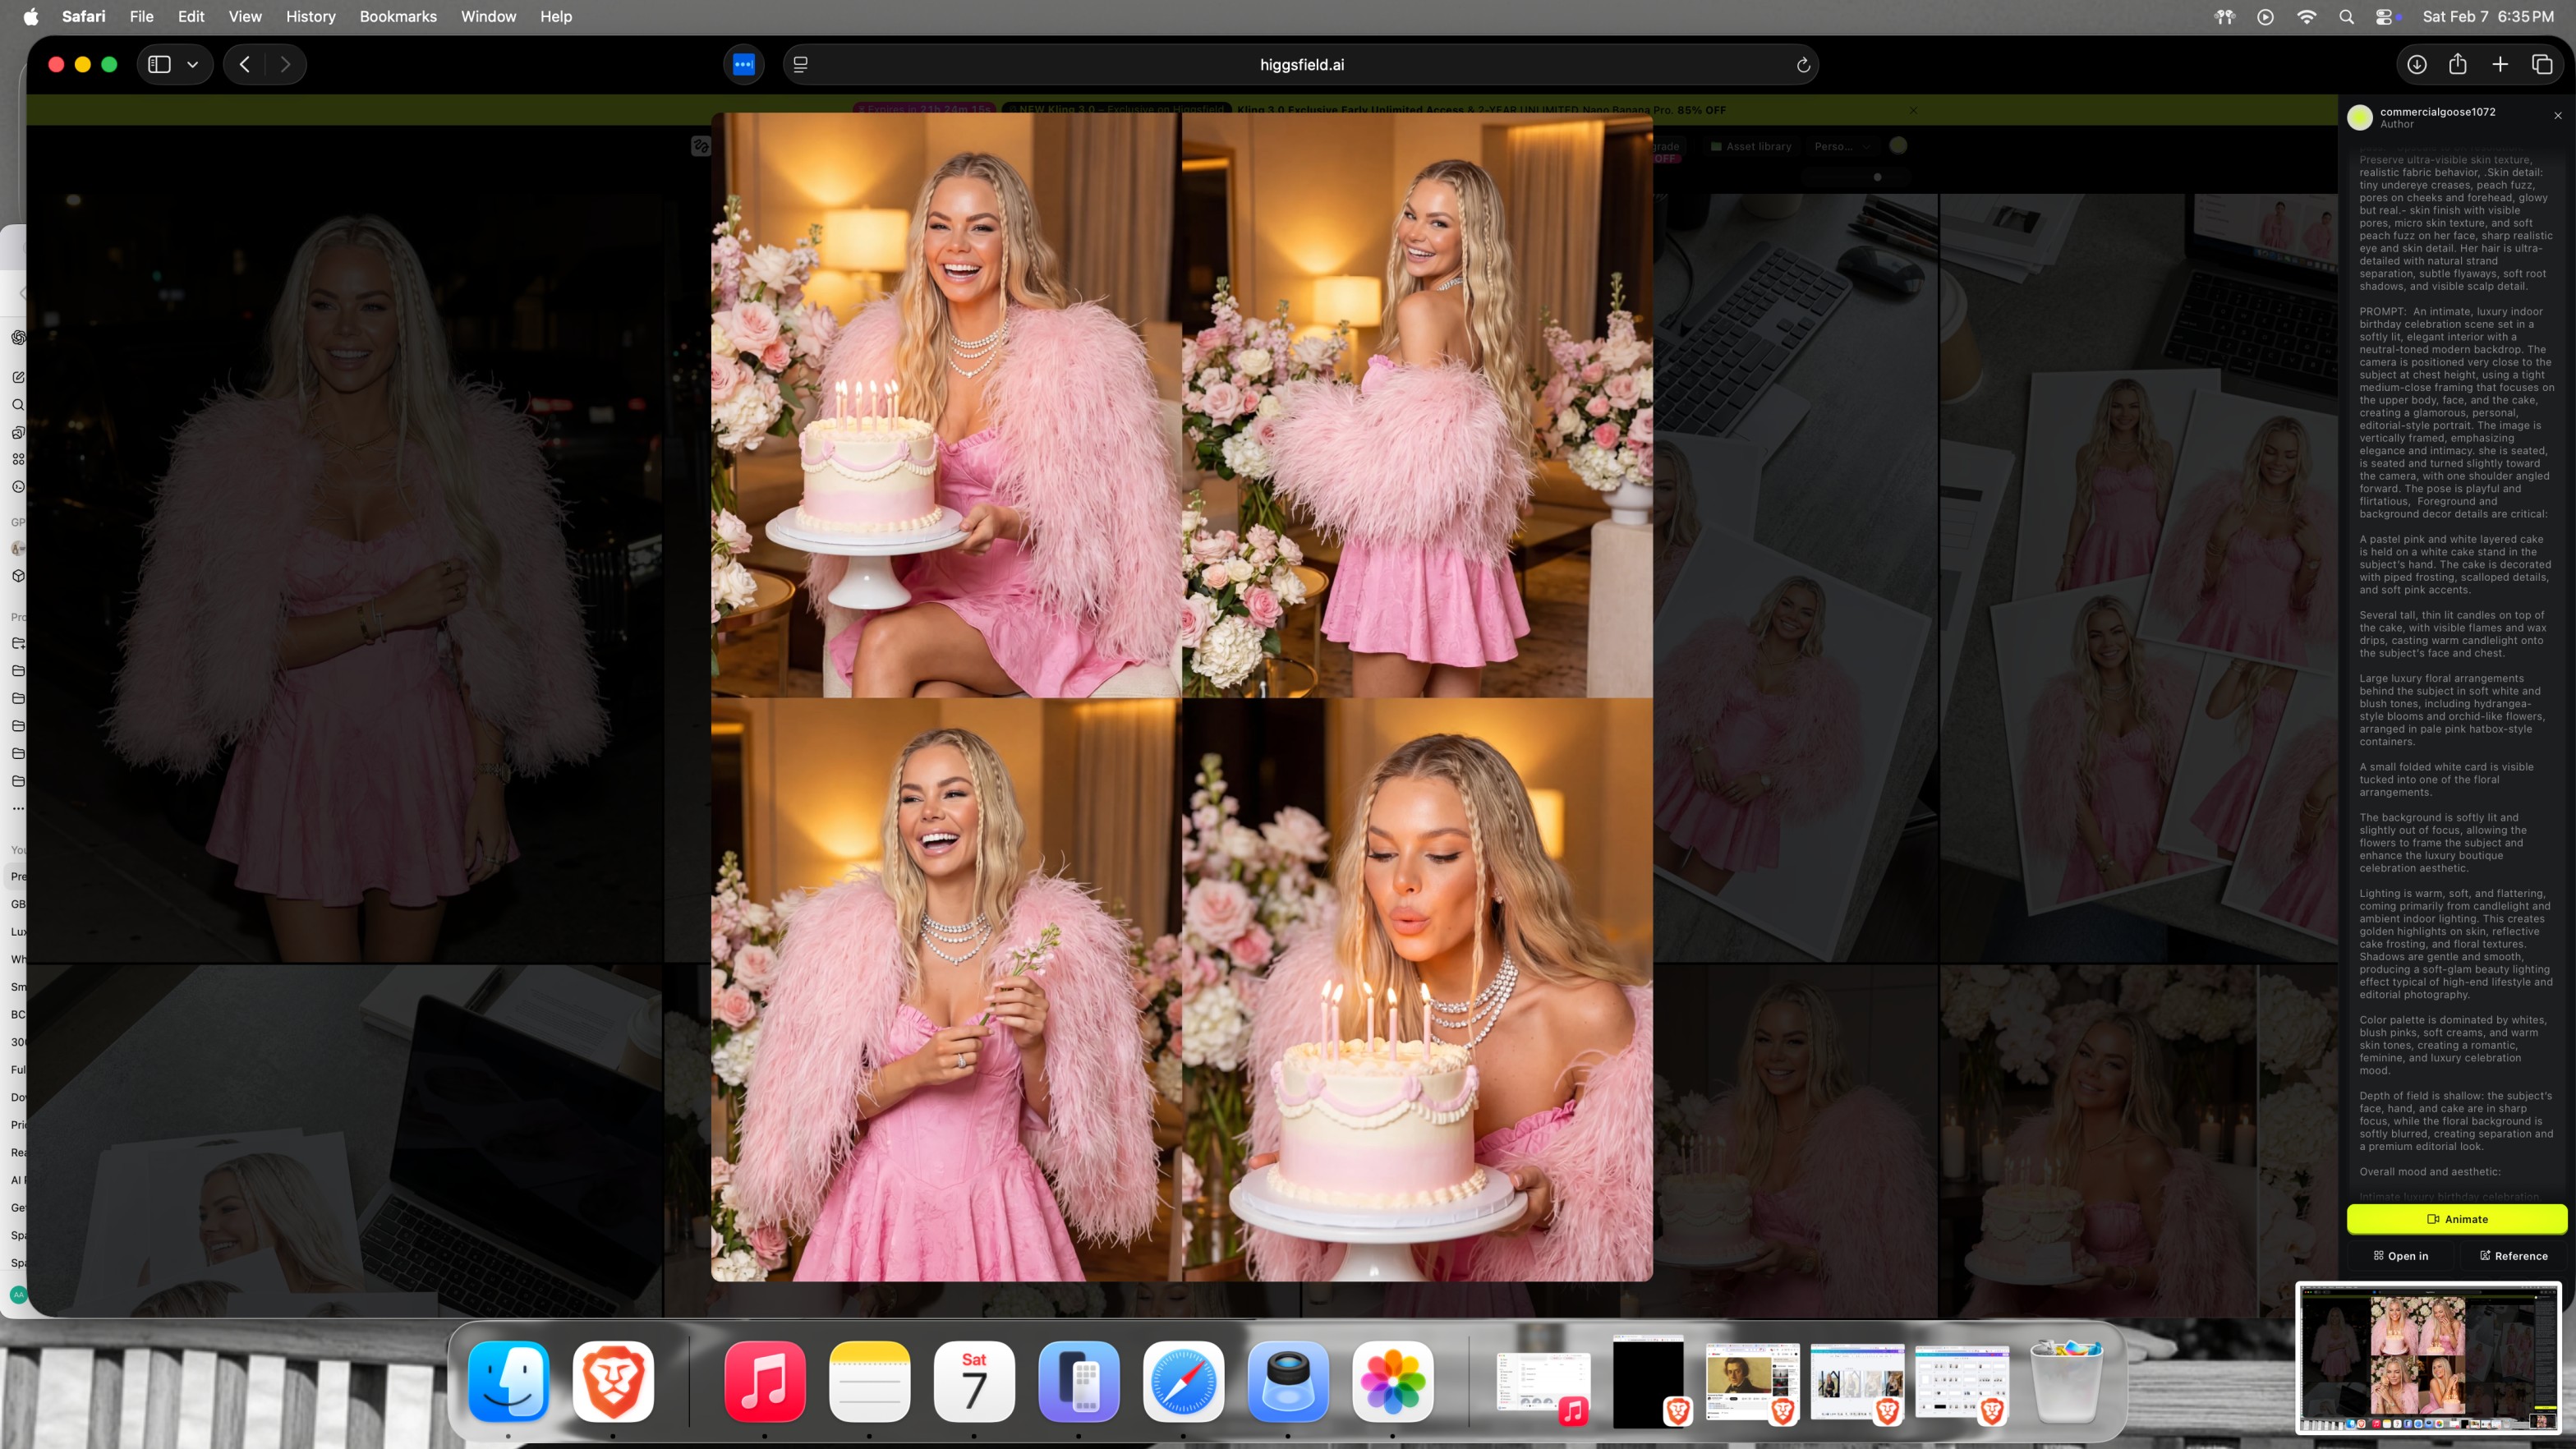The width and height of the screenshot is (2576, 1449).
Task: Click the yellow Animate button
Action: tap(2456, 1219)
